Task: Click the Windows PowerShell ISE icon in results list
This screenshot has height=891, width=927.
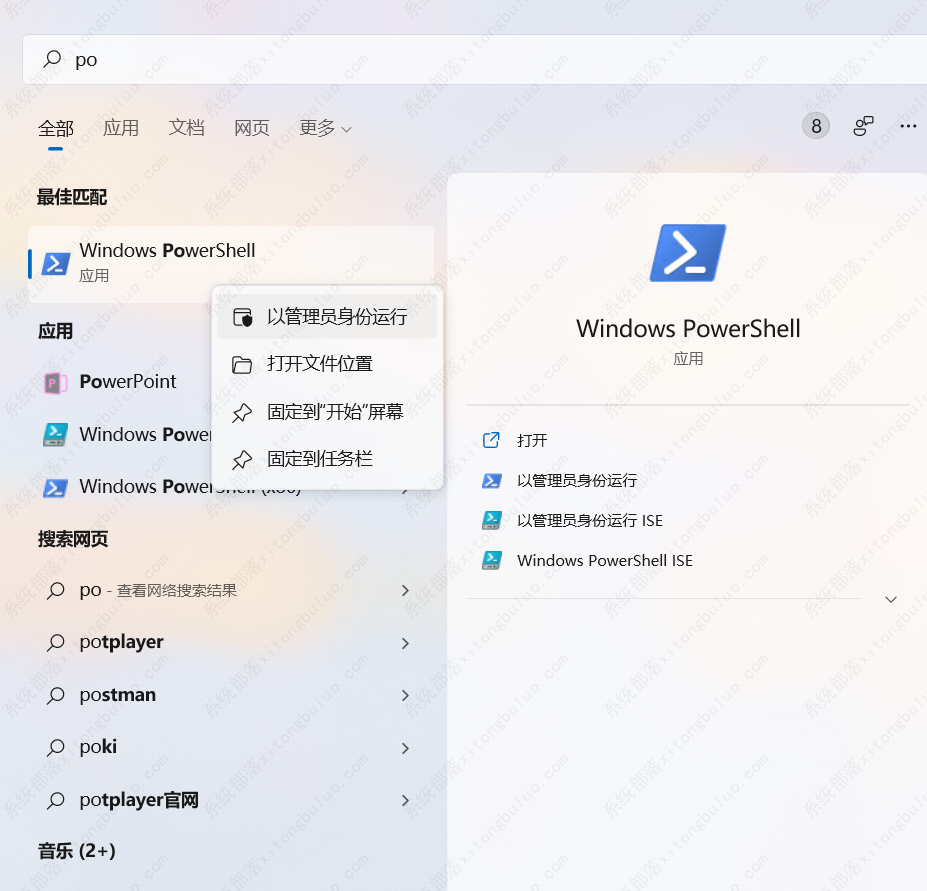Action: pyautogui.click(x=56, y=435)
